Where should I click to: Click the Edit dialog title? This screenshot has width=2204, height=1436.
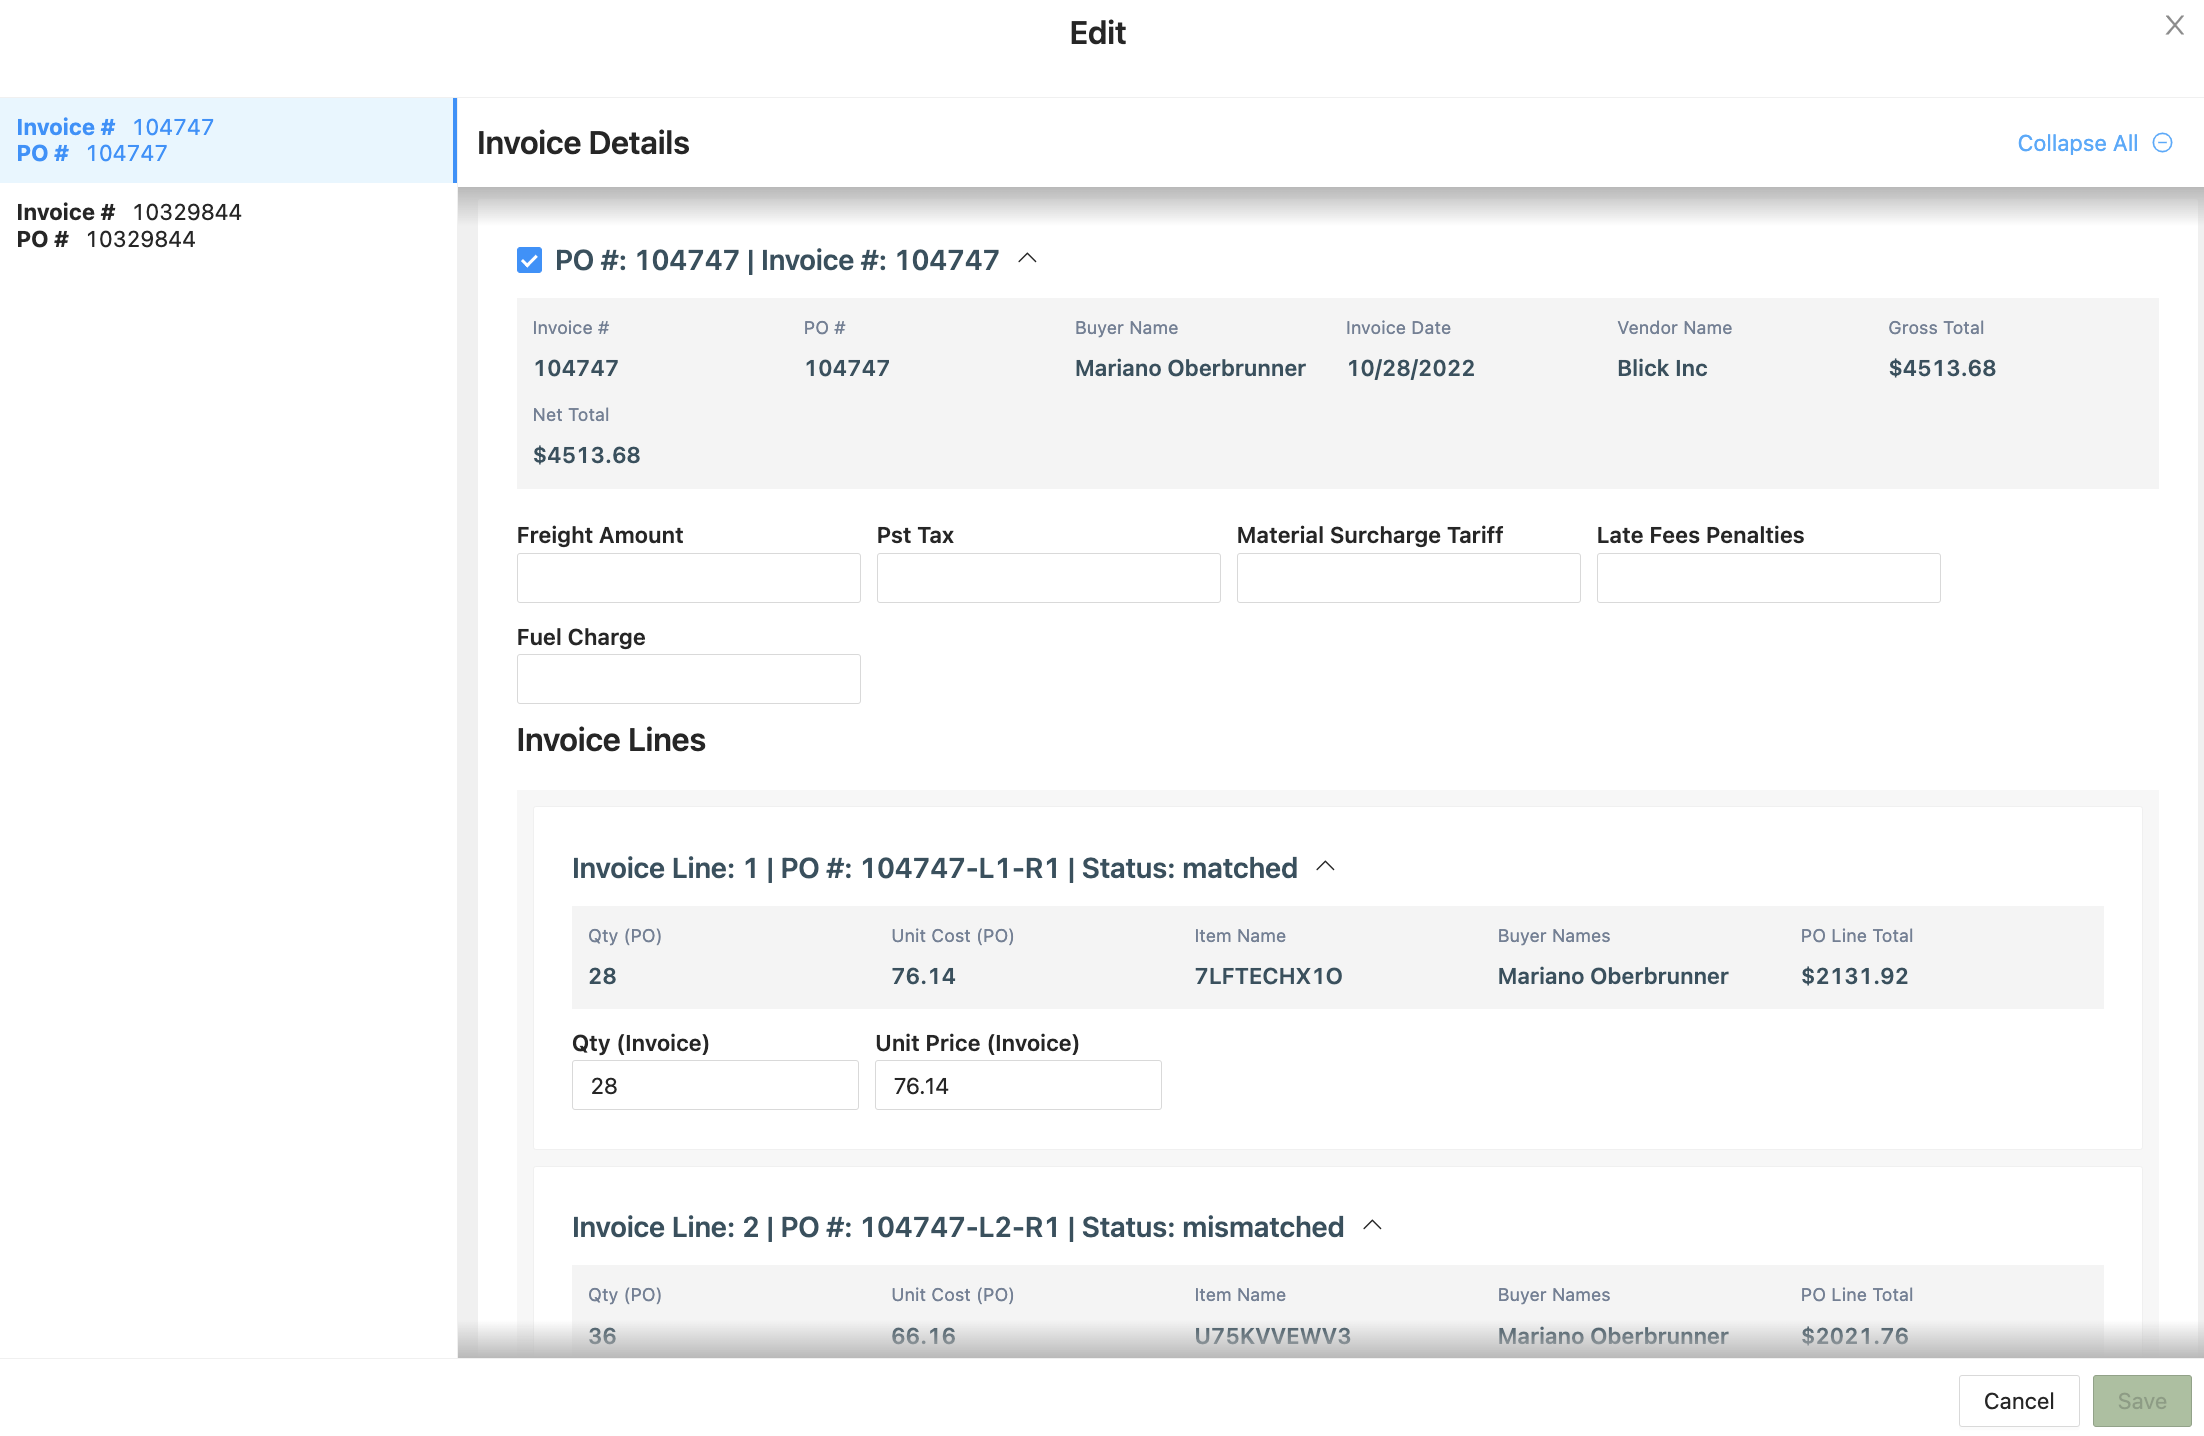click(1098, 33)
